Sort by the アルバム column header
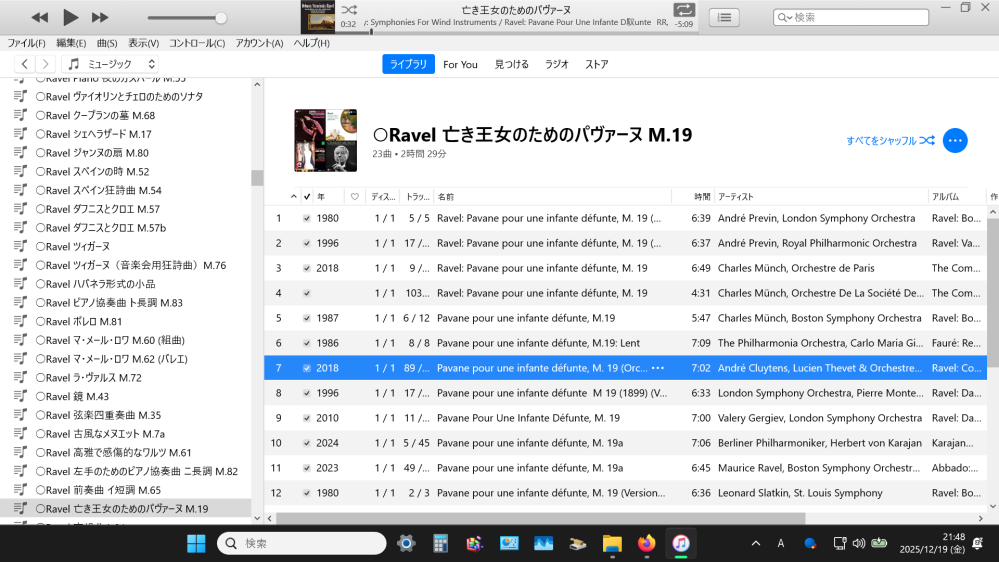Image resolution: width=999 pixels, height=562 pixels. pyautogui.click(x=956, y=197)
